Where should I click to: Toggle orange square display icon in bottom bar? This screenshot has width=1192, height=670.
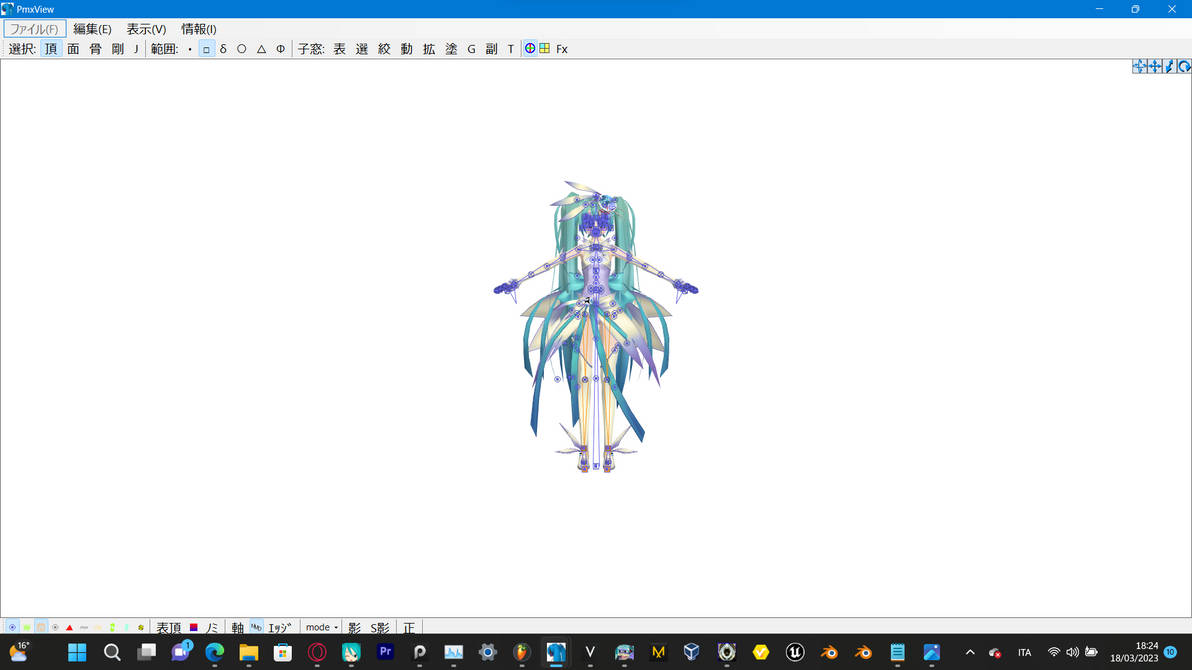41,627
